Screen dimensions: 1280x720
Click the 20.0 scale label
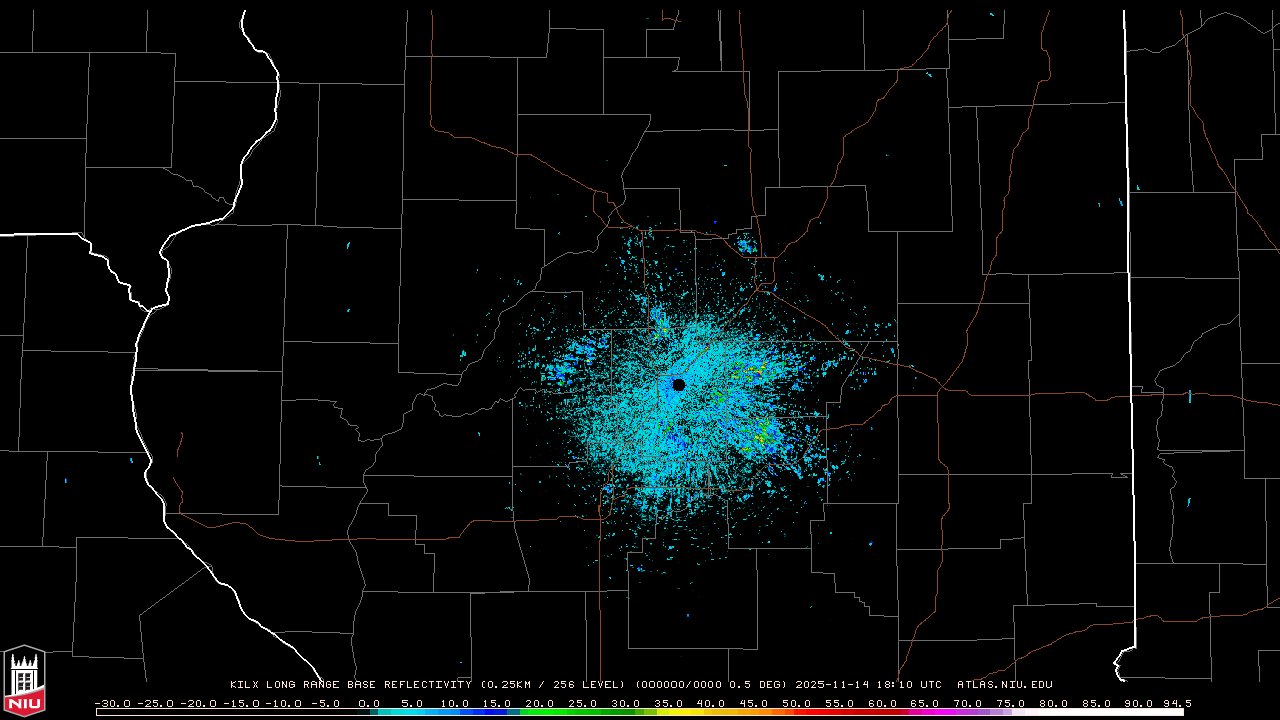[x=540, y=704]
